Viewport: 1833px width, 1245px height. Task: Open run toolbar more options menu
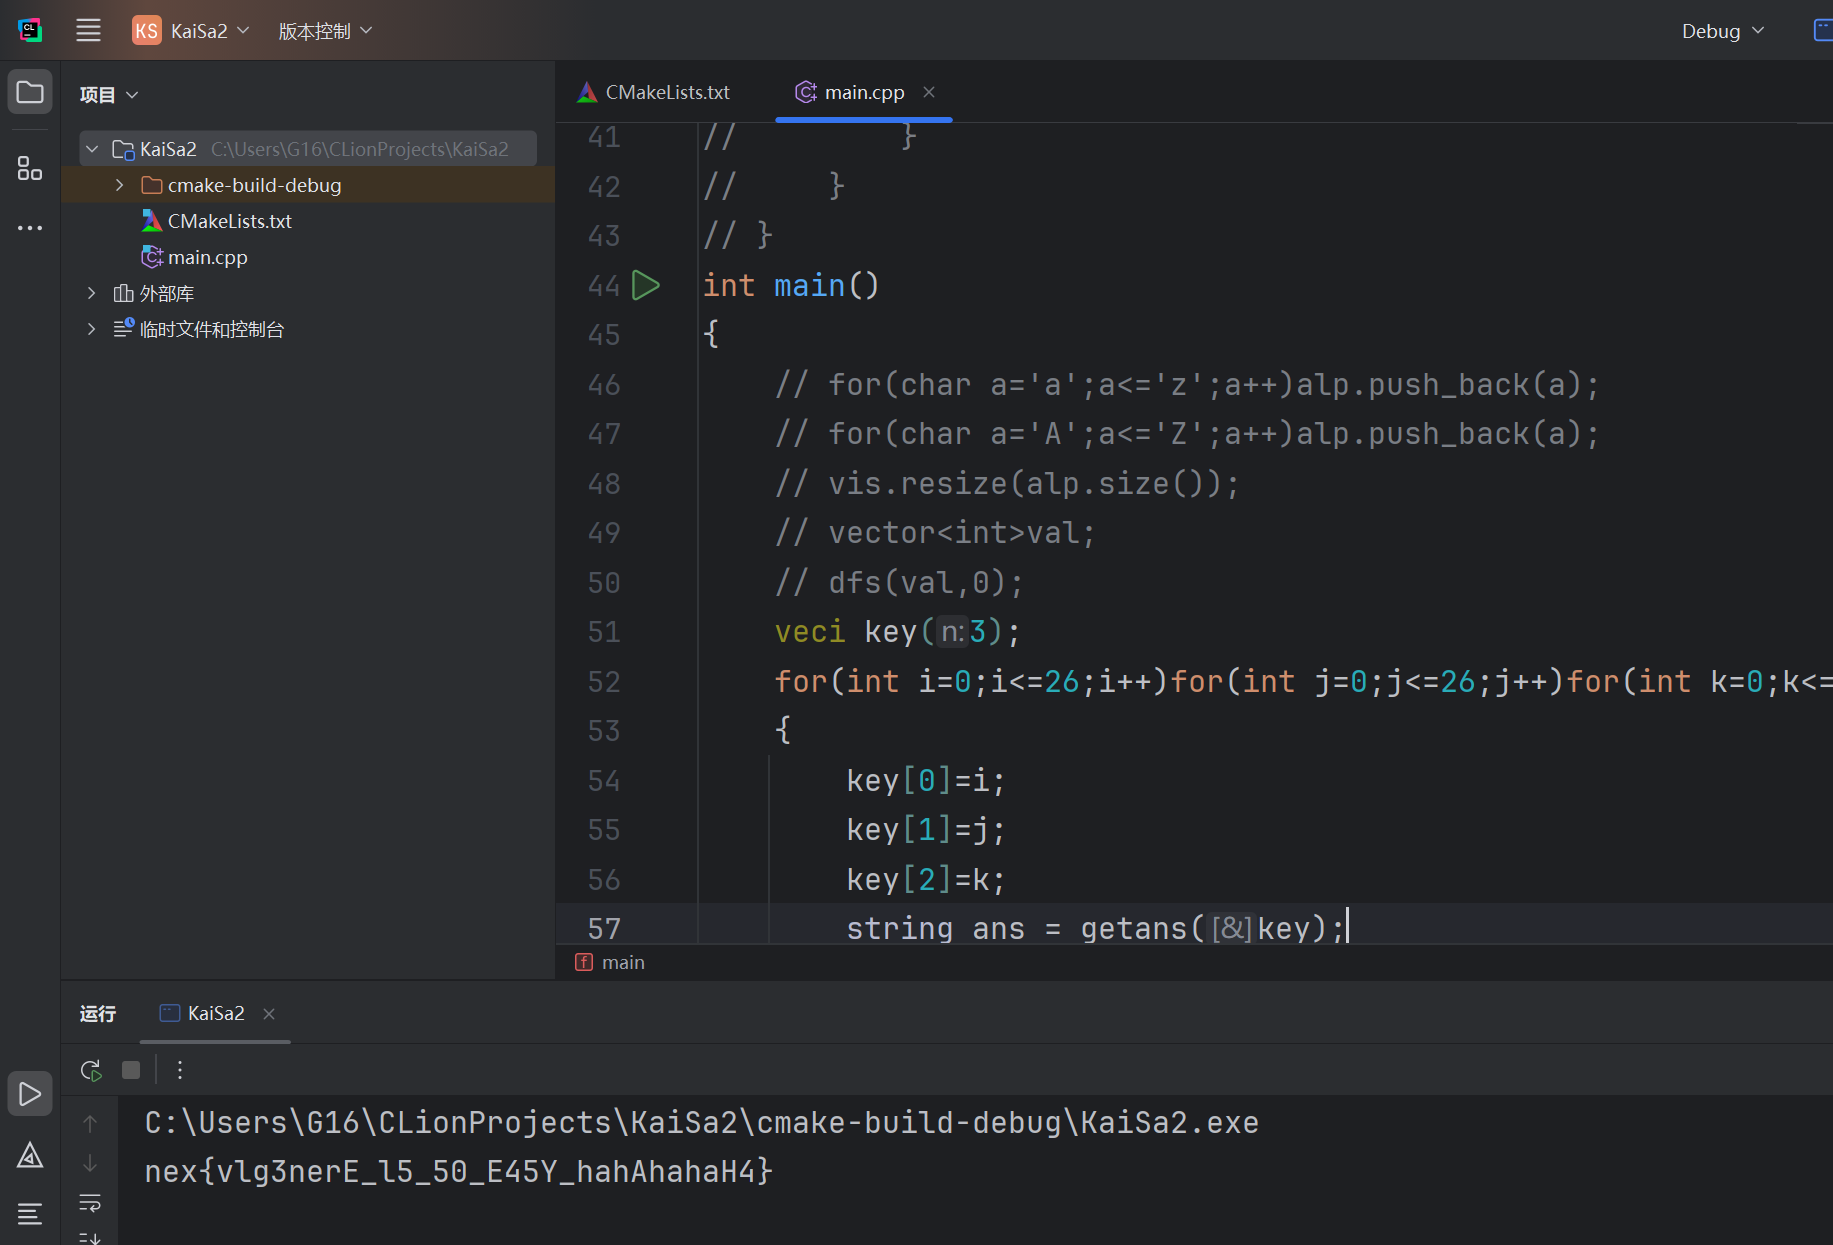(x=180, y=1070)
